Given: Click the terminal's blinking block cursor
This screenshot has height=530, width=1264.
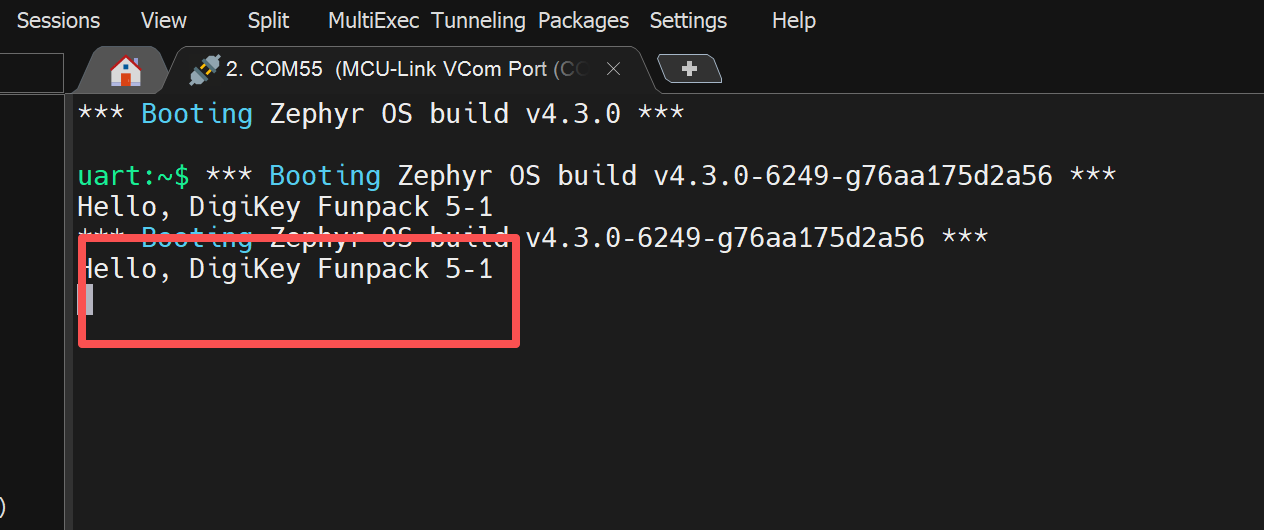Looking at the screenshot, I should pos(86,299).
